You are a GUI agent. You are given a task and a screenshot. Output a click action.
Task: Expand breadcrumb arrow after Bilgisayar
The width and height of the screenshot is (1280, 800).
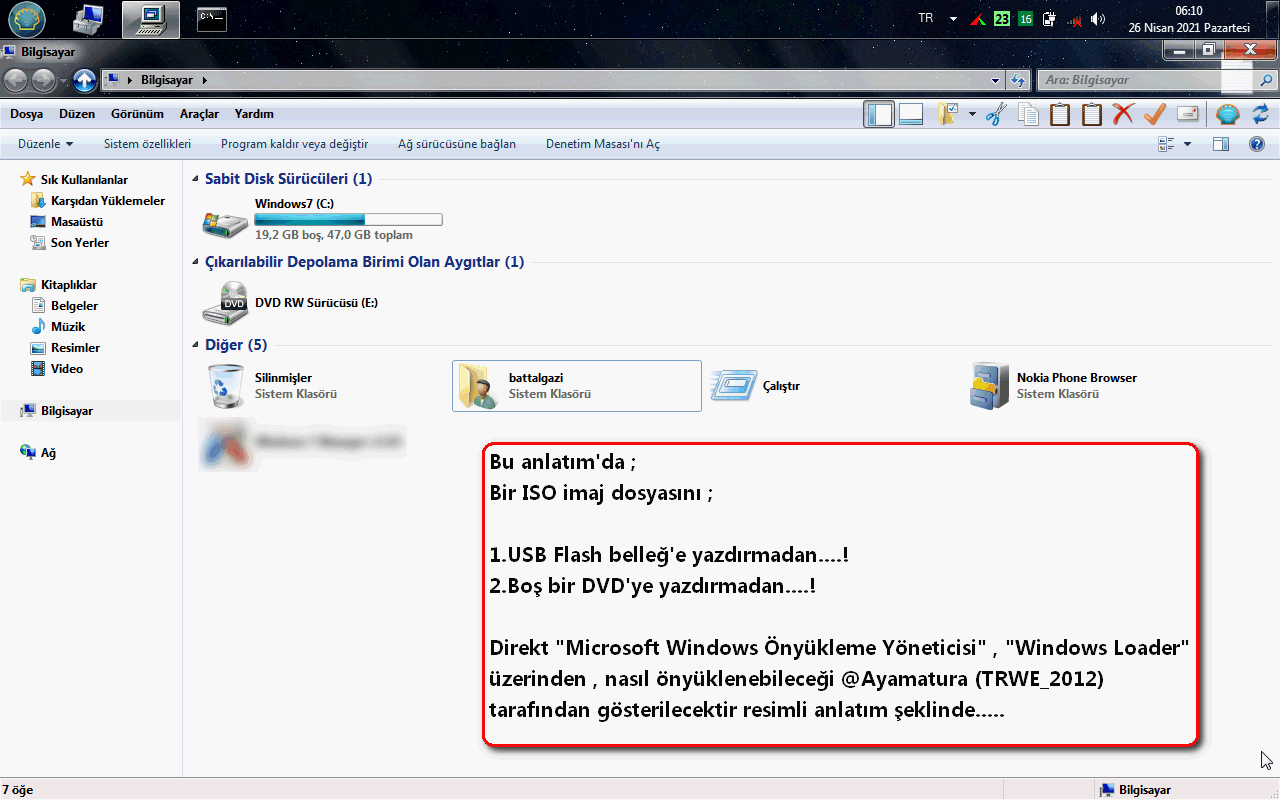[205, 80]
